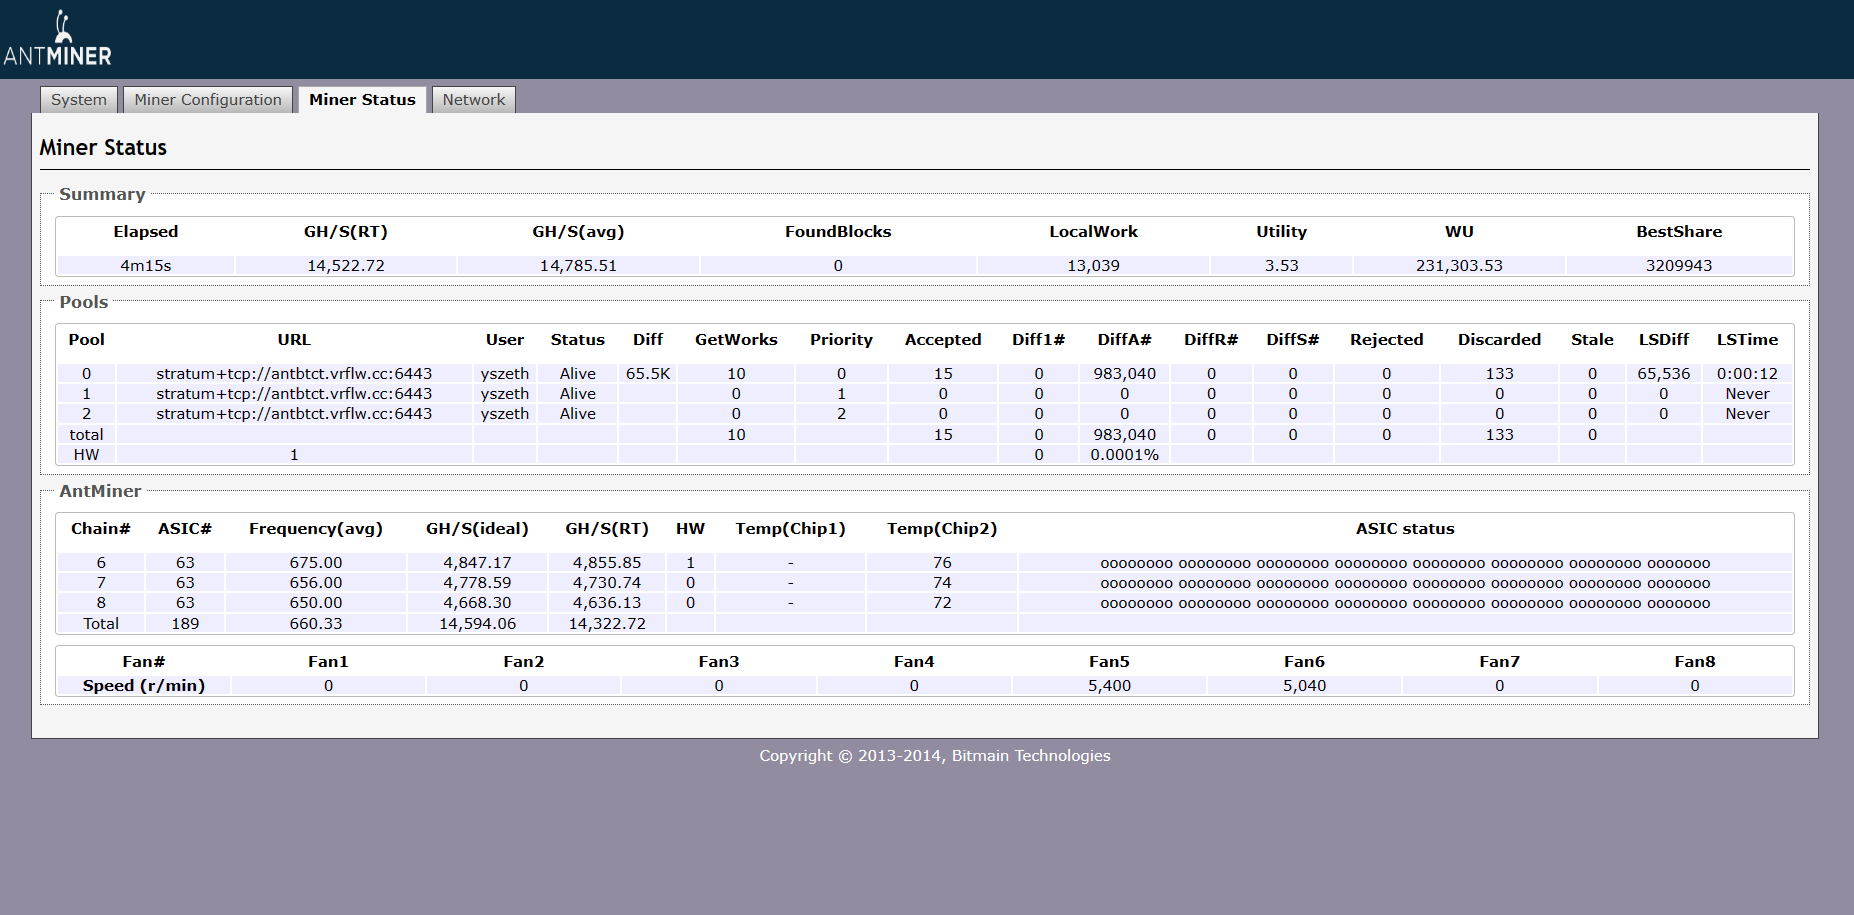Viewport: 1854px width, 915px height.
Task: Click the Antminer logo
Action: [57, 38]
